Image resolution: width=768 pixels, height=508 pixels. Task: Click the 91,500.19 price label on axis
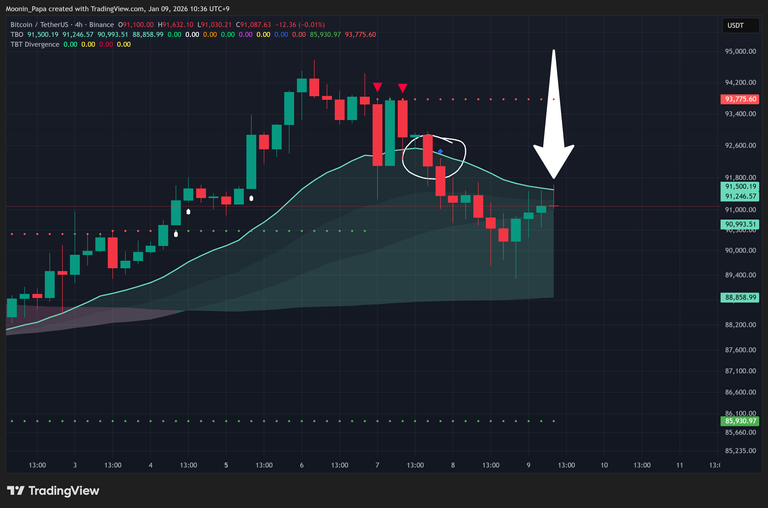coord(739,187)
